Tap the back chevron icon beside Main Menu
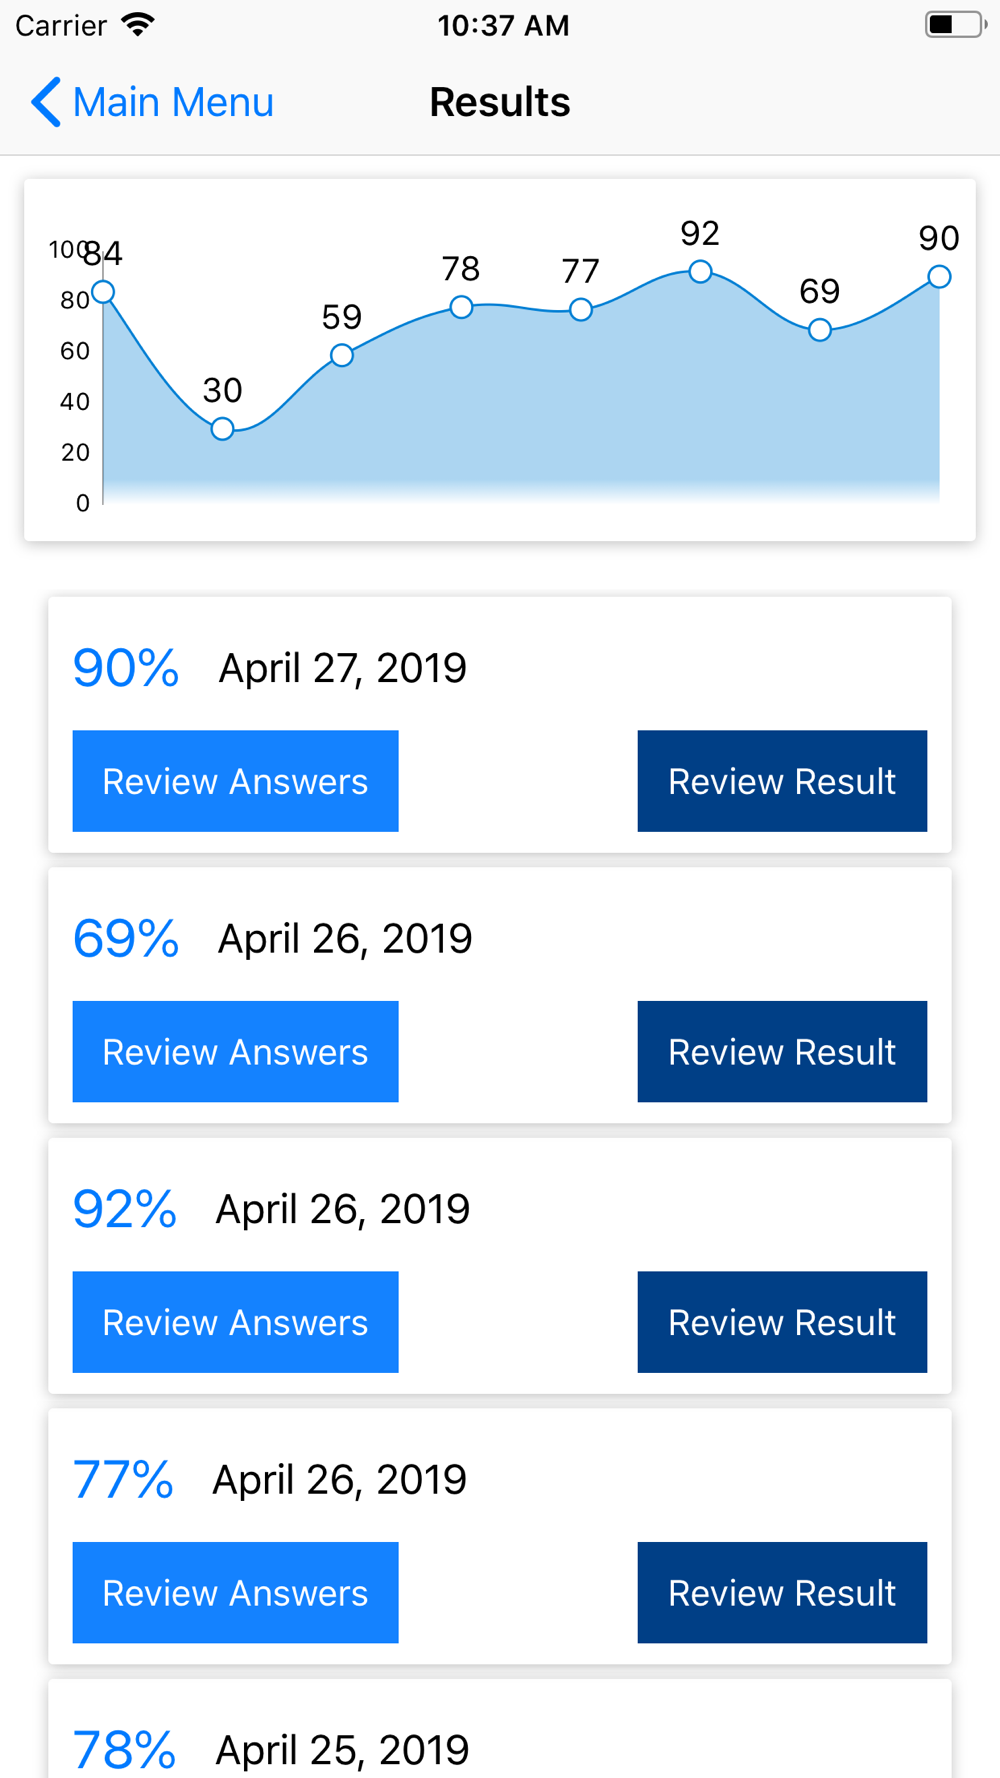The width and height of the screenshot is (1000, 1778). pos(46,102)
